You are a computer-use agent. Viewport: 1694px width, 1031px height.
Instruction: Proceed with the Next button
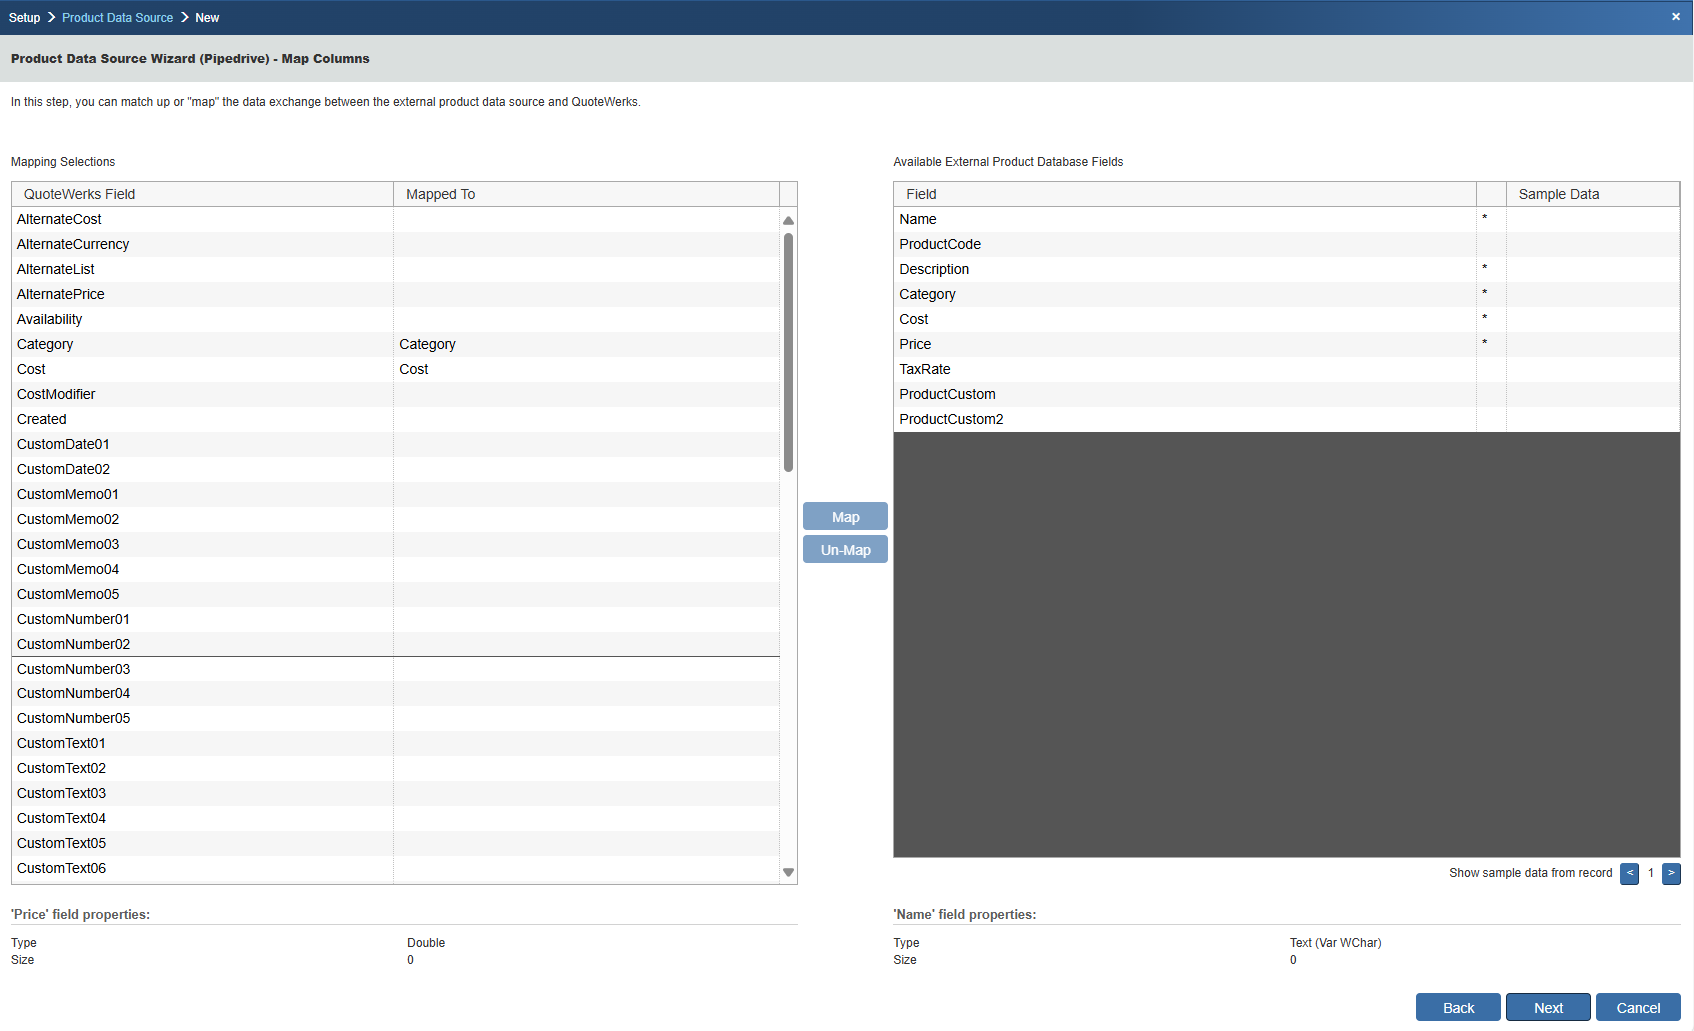point(1547,1007)
